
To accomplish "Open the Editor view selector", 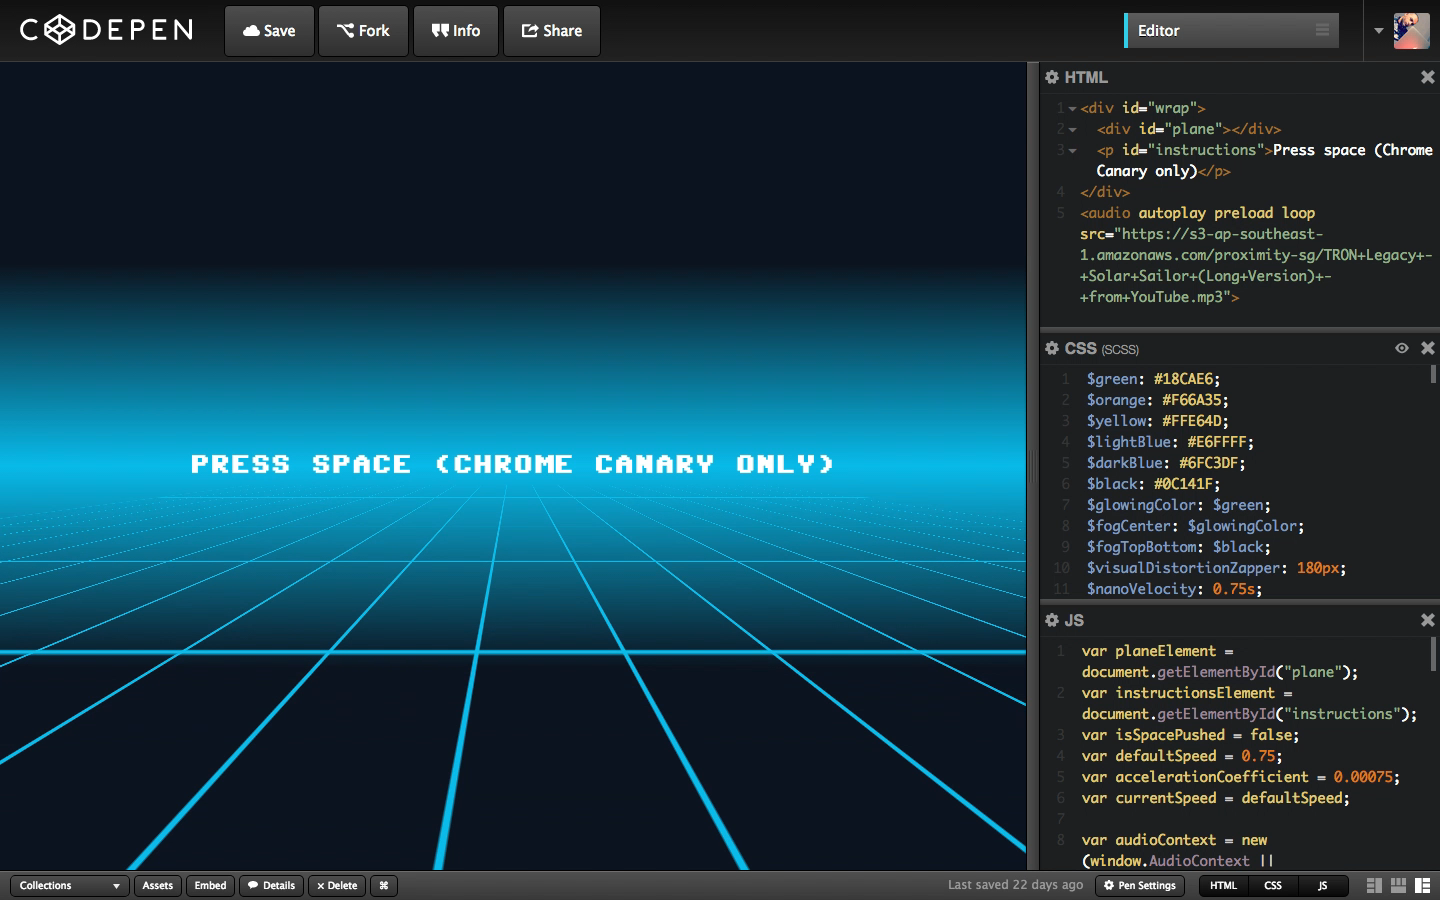I will click(1232, 31).
